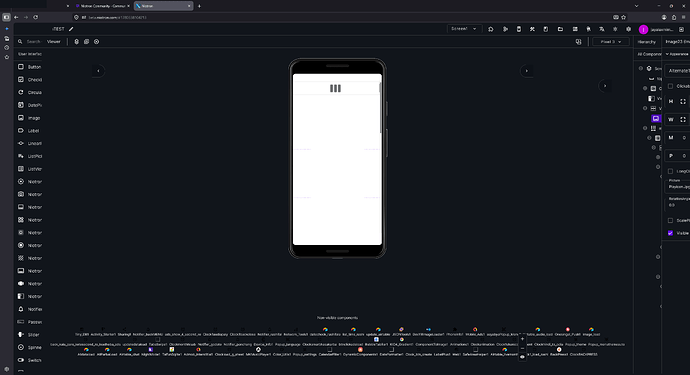Click the target circle icon beside Viewer

96,42
